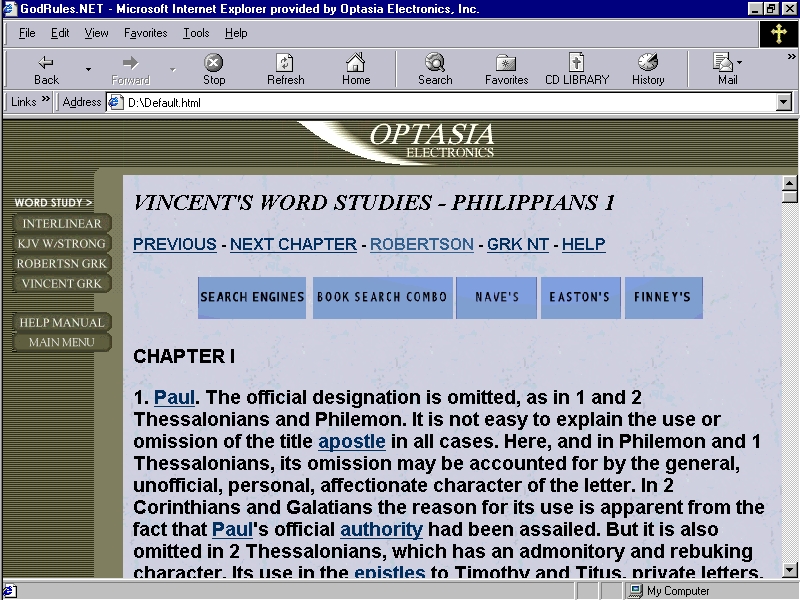
Task: Refresh the page using the Refresh icon
Action: click(285, 63)
